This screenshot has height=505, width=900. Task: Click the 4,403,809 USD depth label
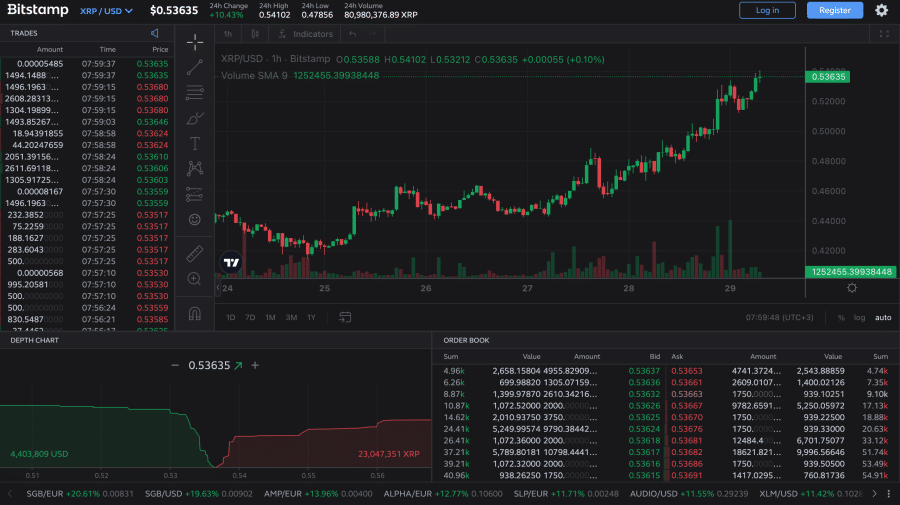click(x=39, y=454)
